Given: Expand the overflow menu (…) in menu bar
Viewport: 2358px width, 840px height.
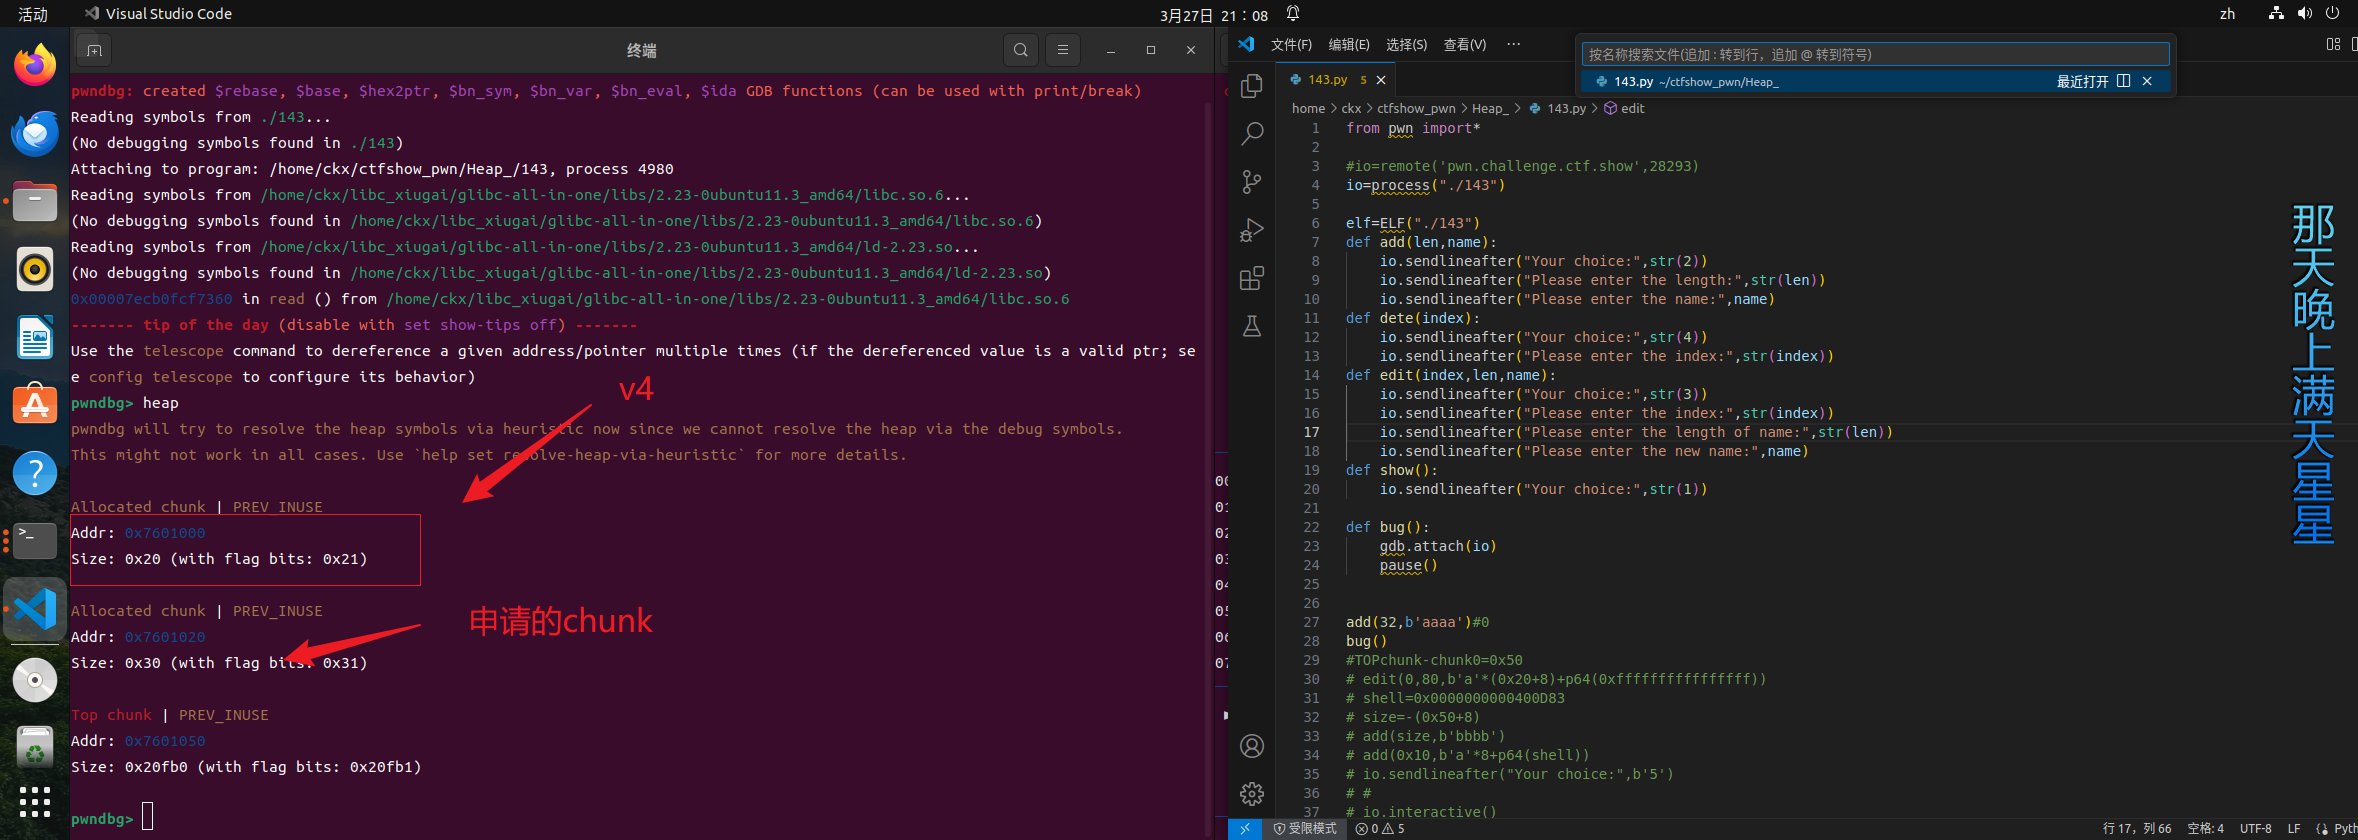Looking at the screenshot, I should 1514,44.
